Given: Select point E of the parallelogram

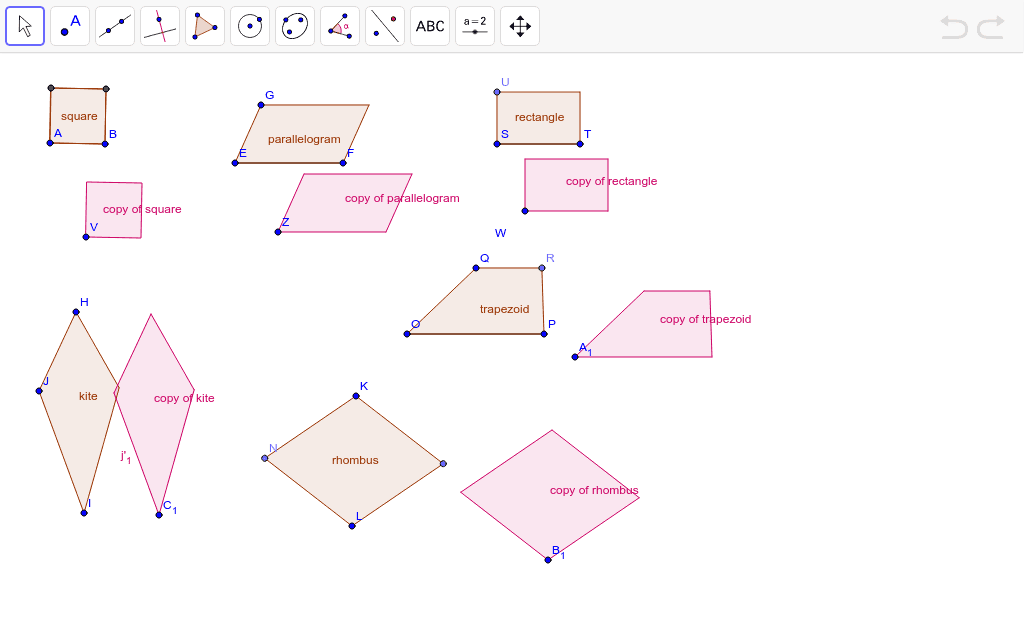Looking at the screenshot, I should 235,163.
